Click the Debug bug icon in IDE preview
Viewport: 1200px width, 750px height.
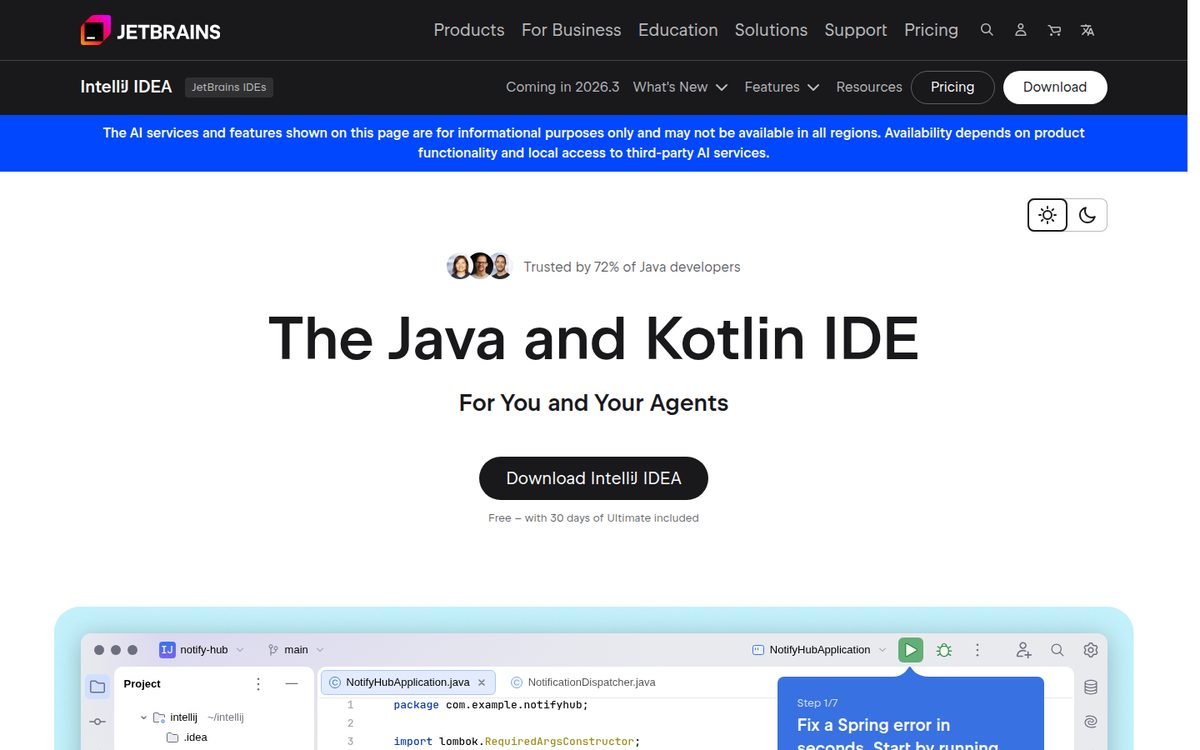[944, 650]
